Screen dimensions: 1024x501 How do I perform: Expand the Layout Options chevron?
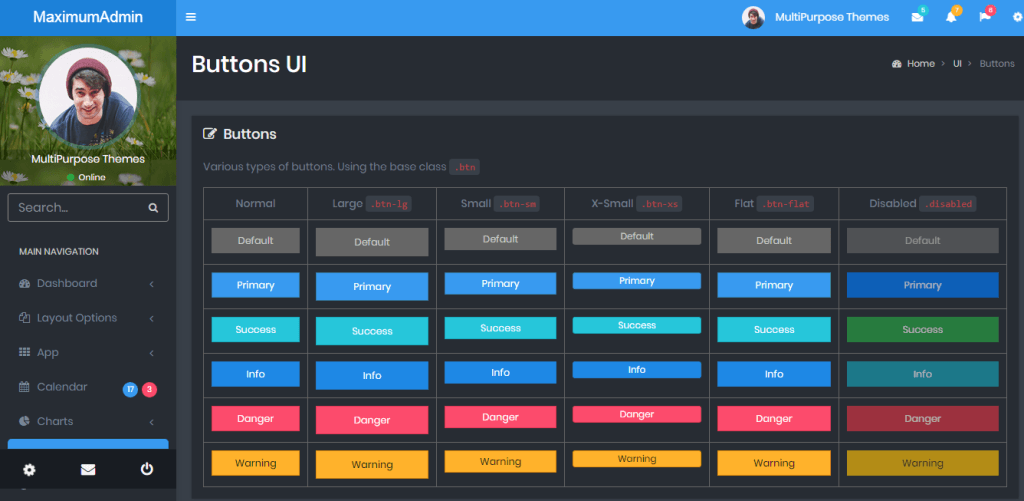[152, 318]
